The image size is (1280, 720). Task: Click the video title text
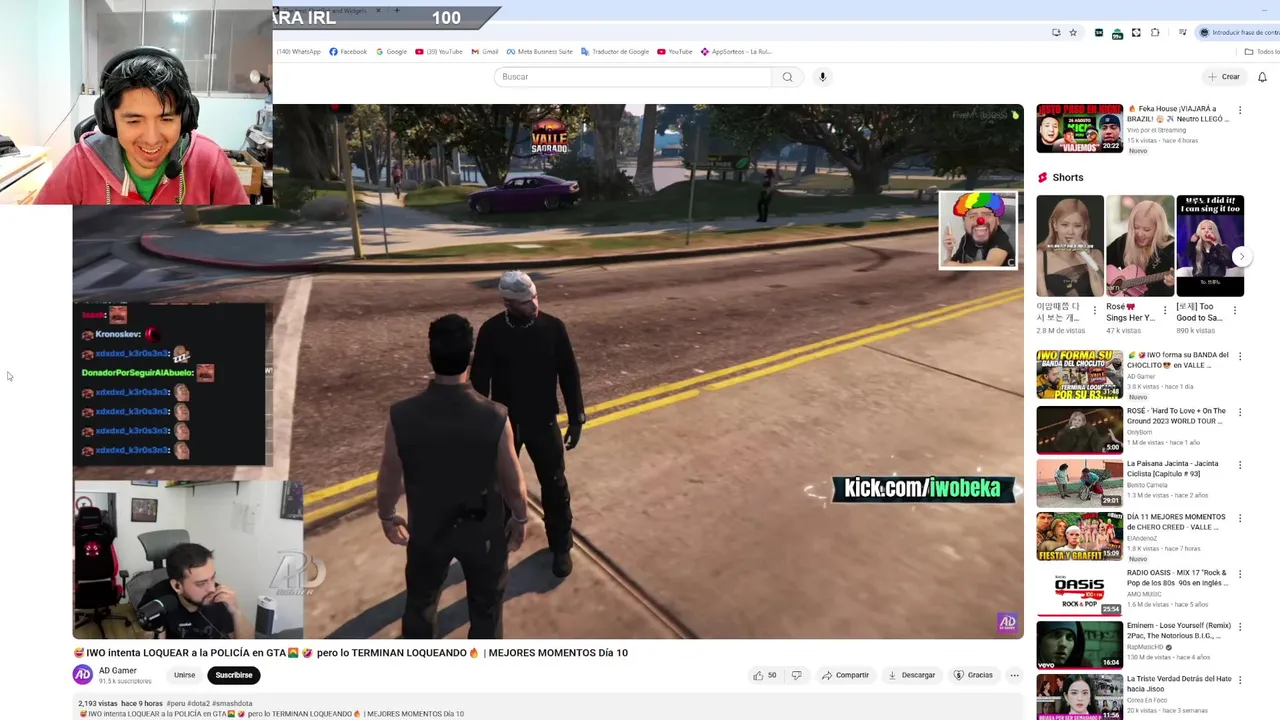(x=351, y=653)
